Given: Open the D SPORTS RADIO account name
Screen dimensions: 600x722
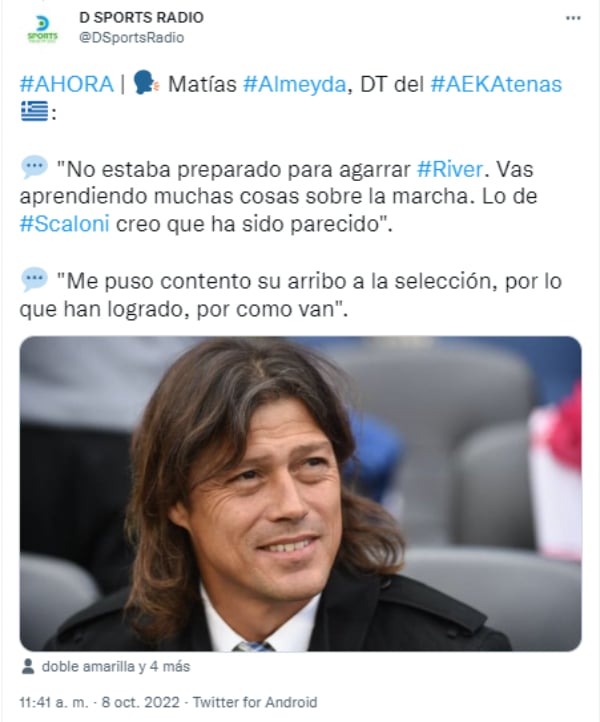Looking at the screenshot, I should 141,17.
